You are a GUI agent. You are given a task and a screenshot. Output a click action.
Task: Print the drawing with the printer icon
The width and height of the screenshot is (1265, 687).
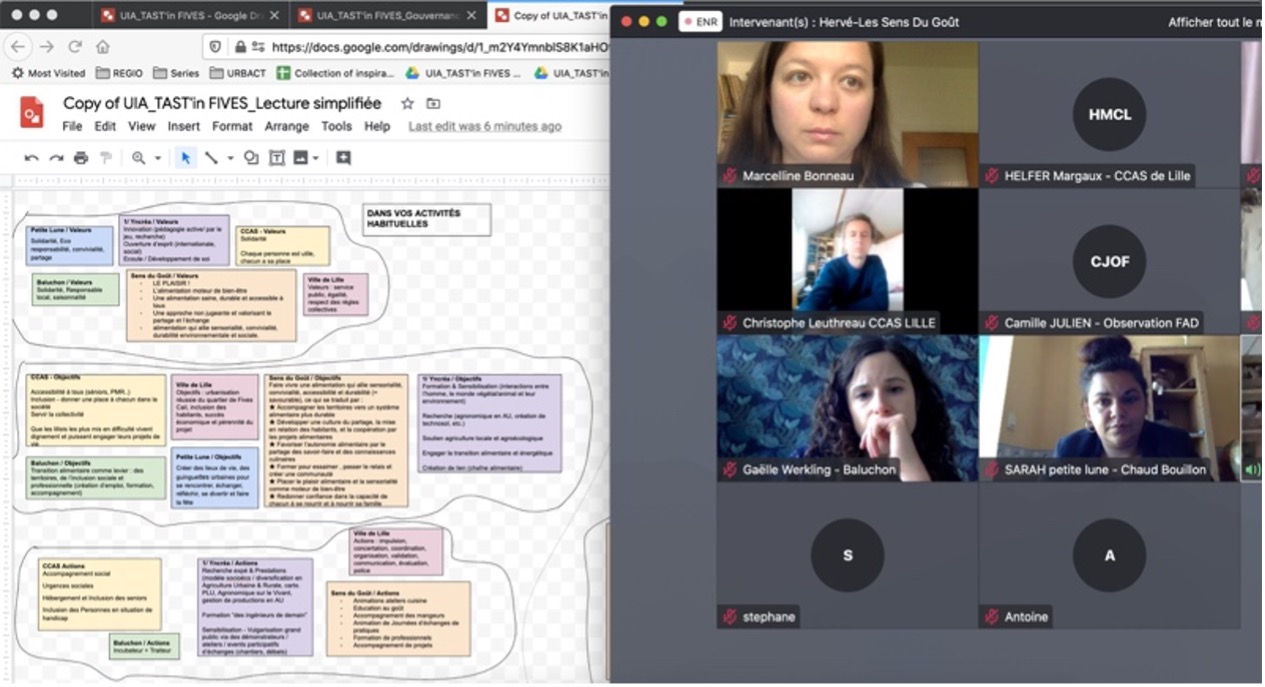point(81,158)
